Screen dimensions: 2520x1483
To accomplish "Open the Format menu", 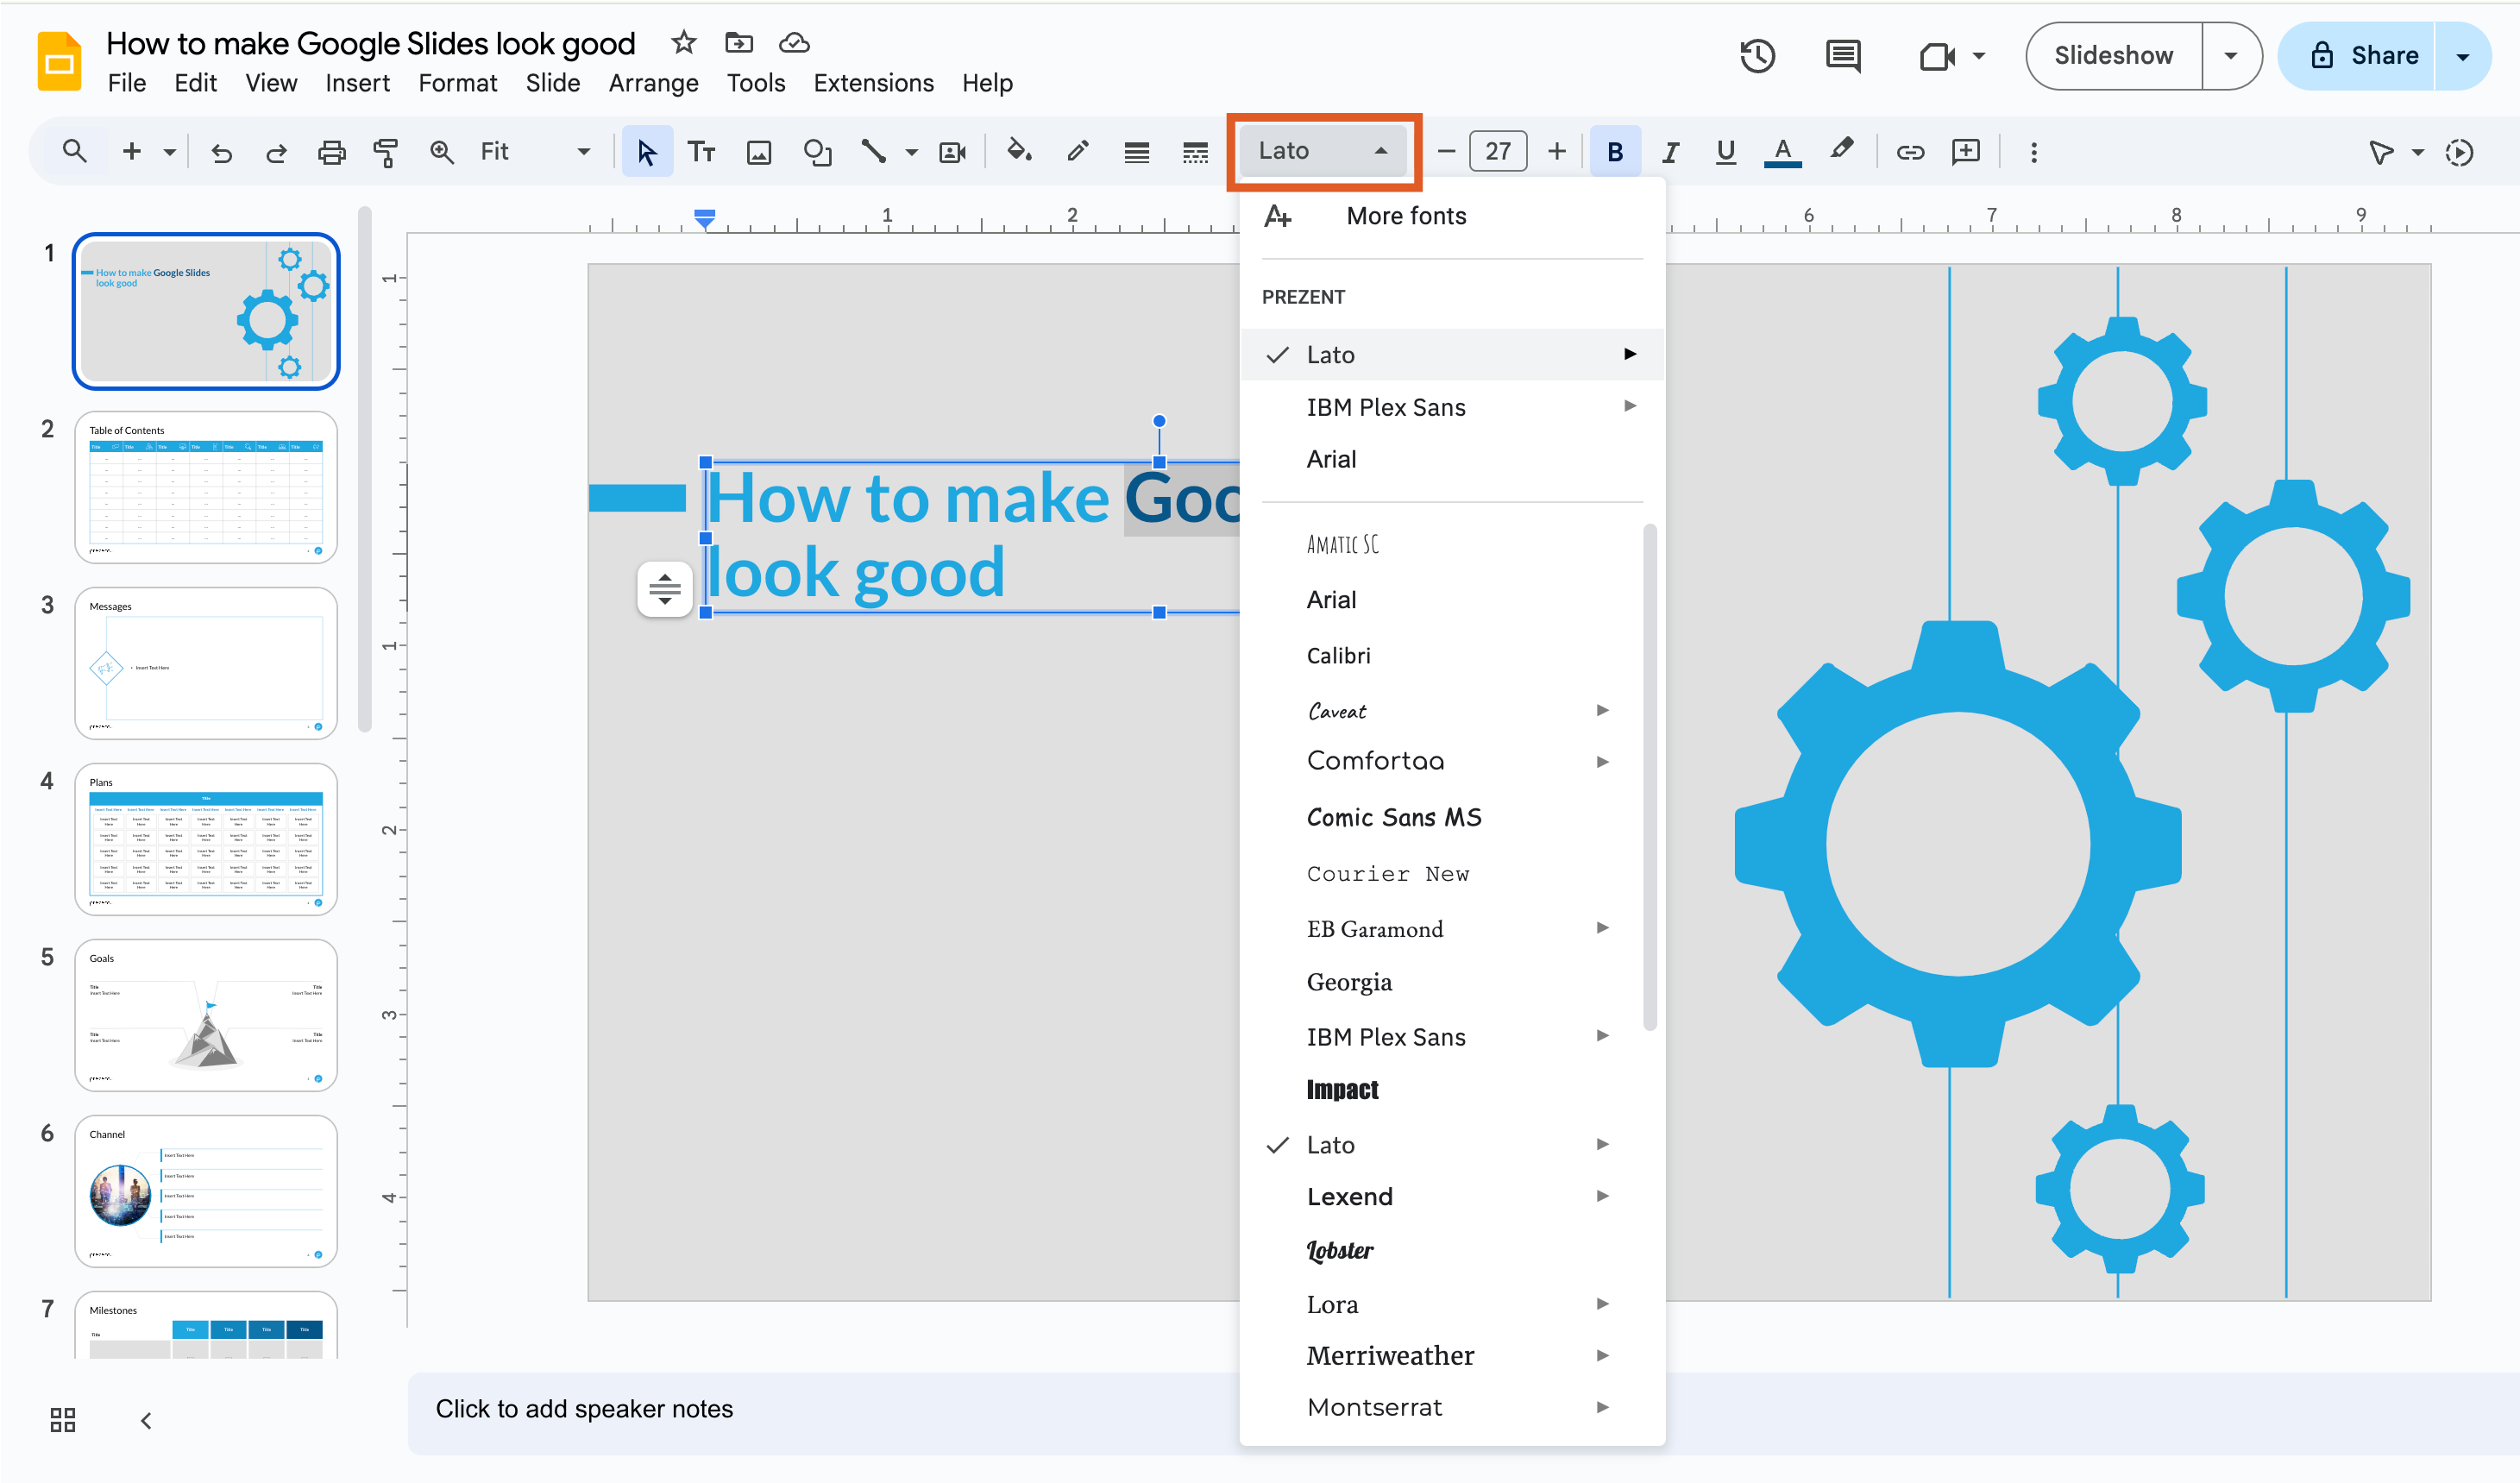I will tap(457, 83).
